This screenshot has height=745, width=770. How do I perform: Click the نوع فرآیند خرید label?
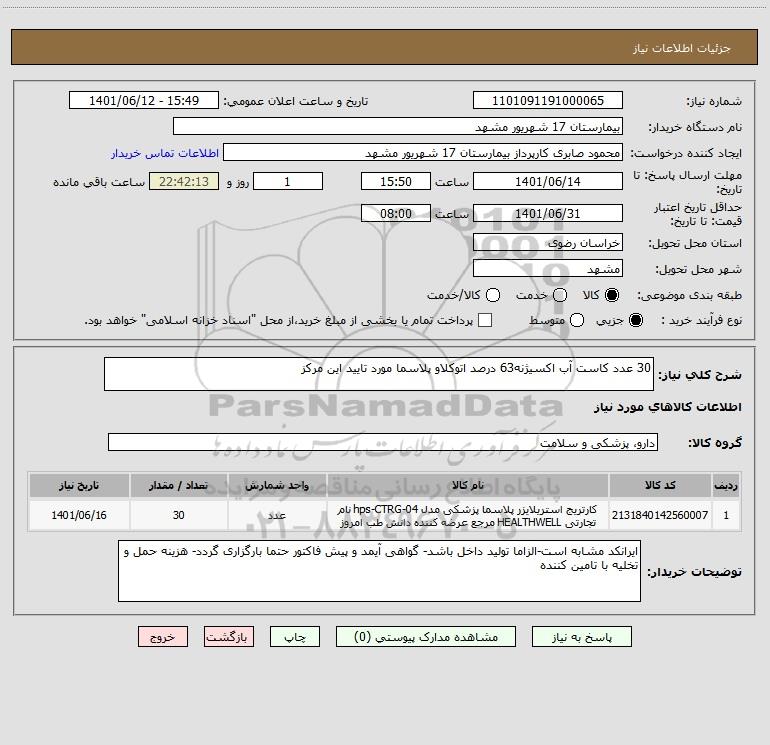click(x=701, y=320)
